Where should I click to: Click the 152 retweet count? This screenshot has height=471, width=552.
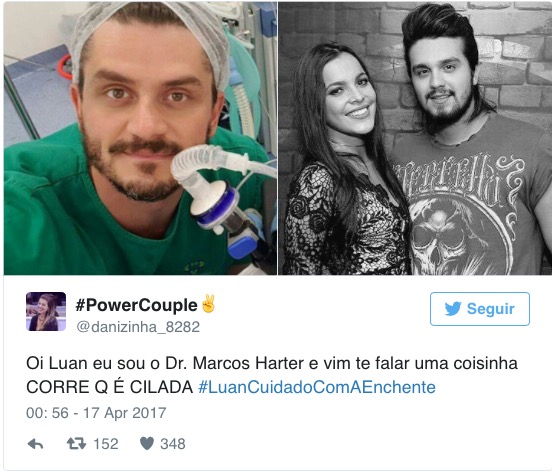click(x=106, y=444)
